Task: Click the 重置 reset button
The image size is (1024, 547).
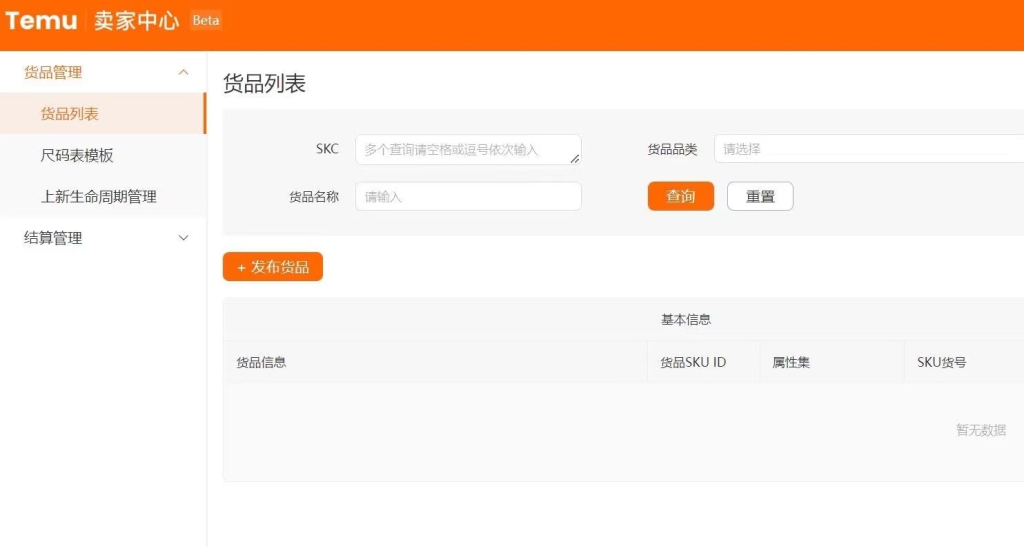Action: click(x=760, y=197)
